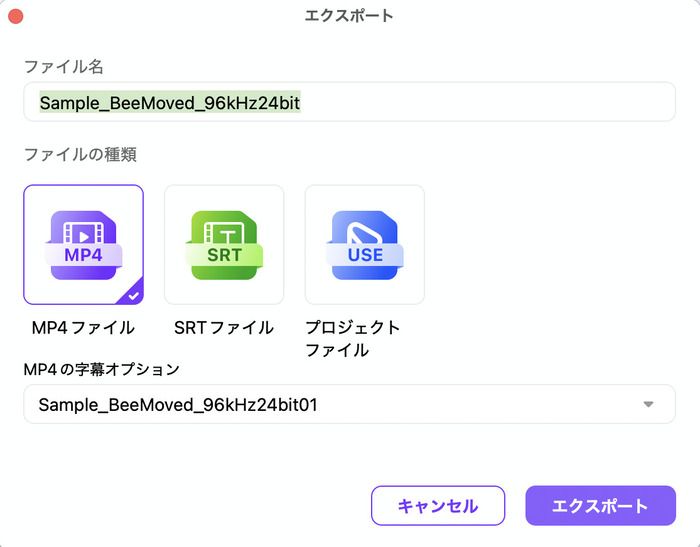Click the file name input field
The width and height of the screenshot is (700, 547).
click(349, 102)
